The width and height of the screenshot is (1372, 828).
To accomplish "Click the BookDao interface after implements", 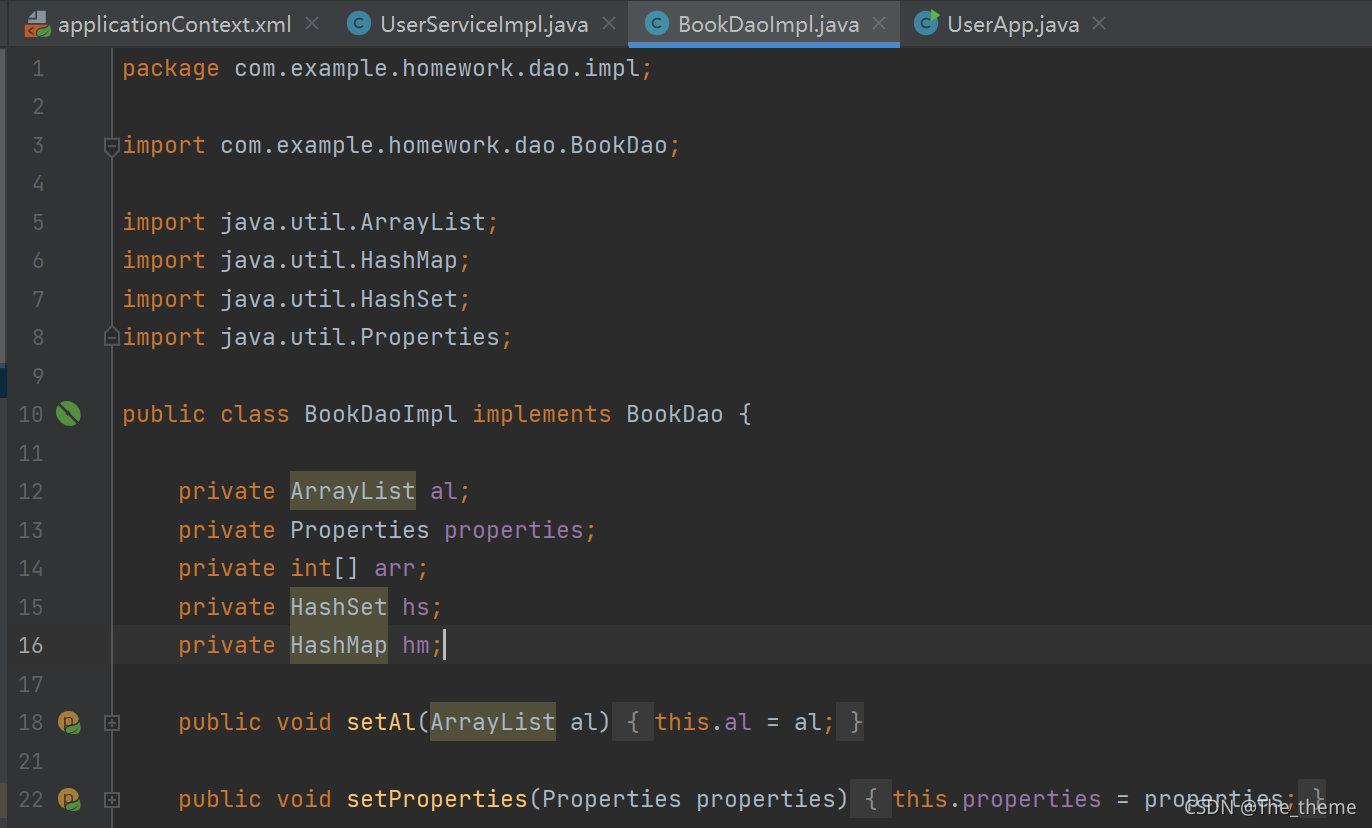I will click(675, 414).
